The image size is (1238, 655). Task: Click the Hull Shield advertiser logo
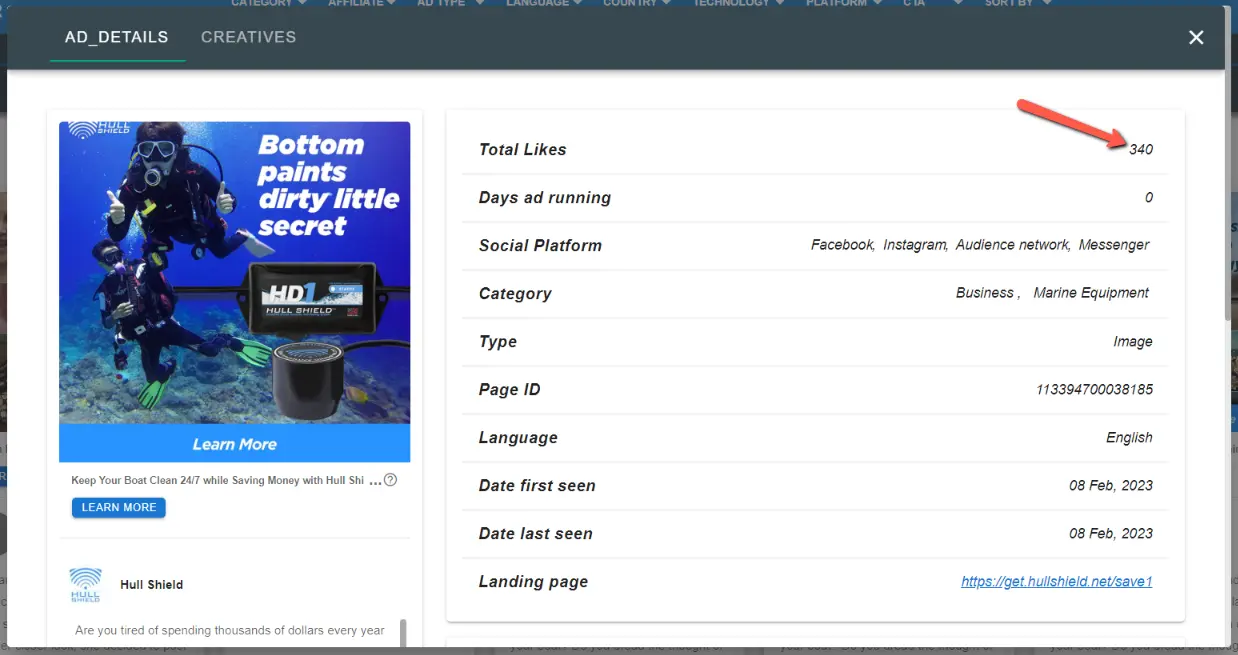click(x=85, y=584)
